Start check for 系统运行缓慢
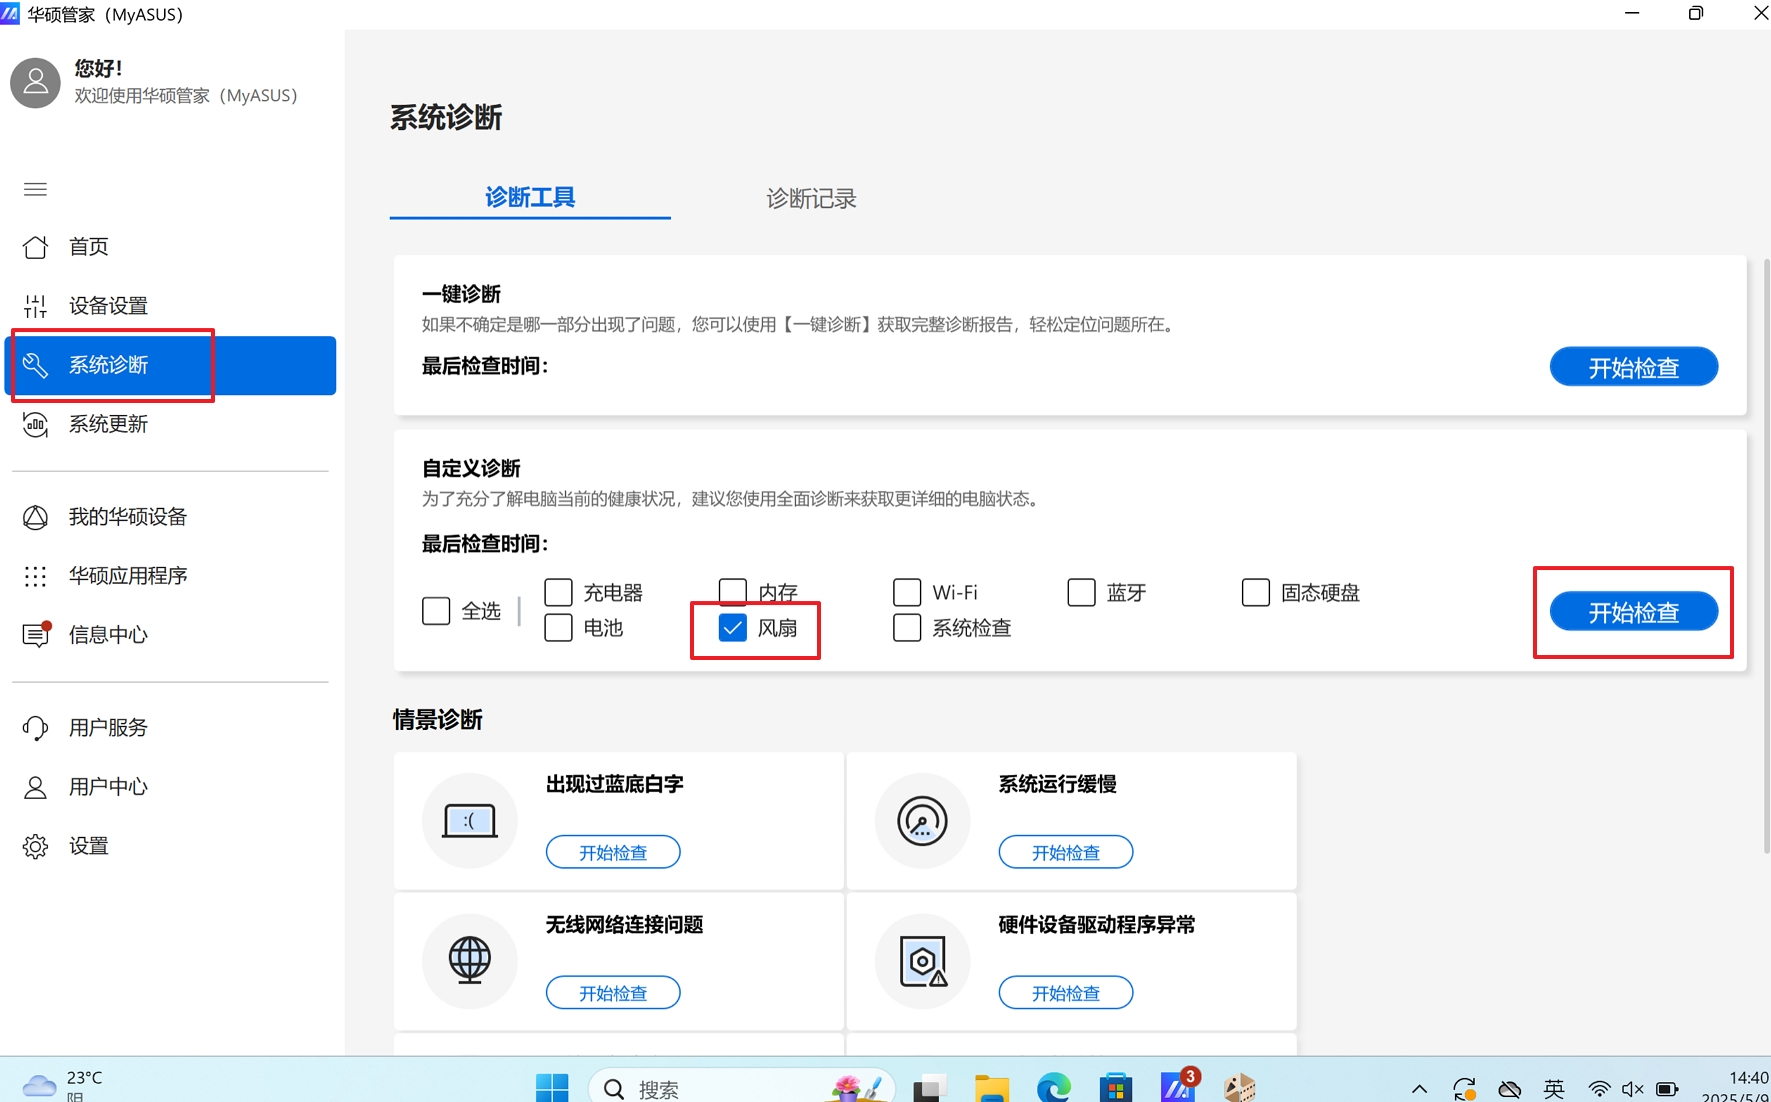 pos(1066,852)
